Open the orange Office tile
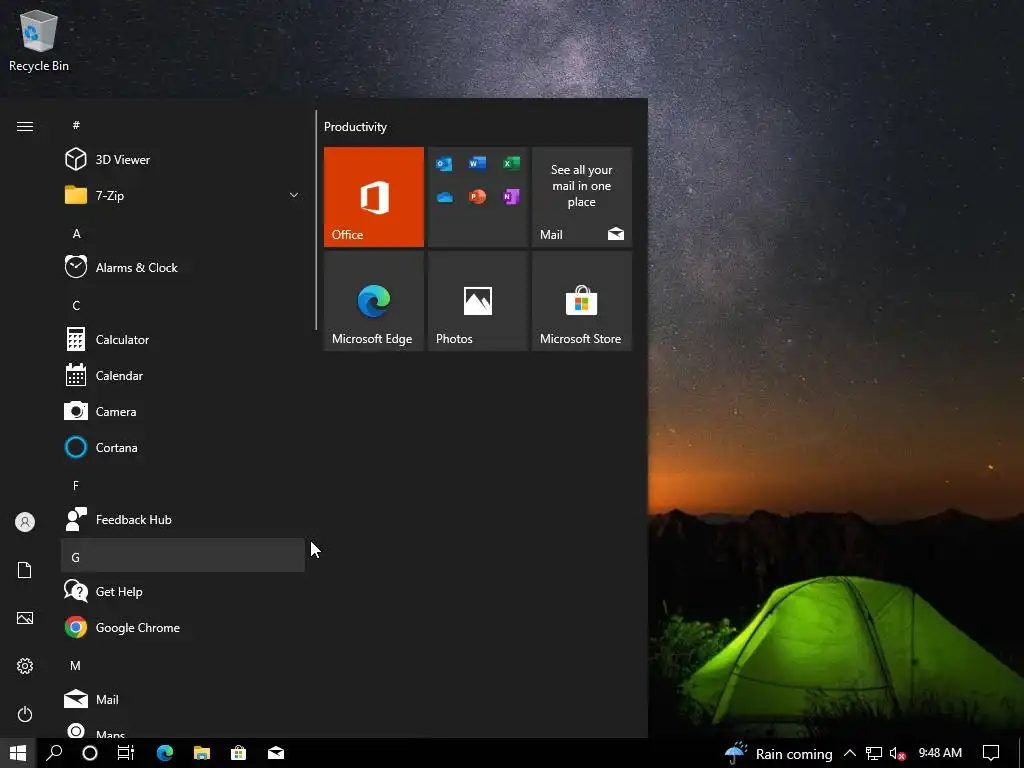Screen dimensions: 1024x768 click(x=374, y=197)
